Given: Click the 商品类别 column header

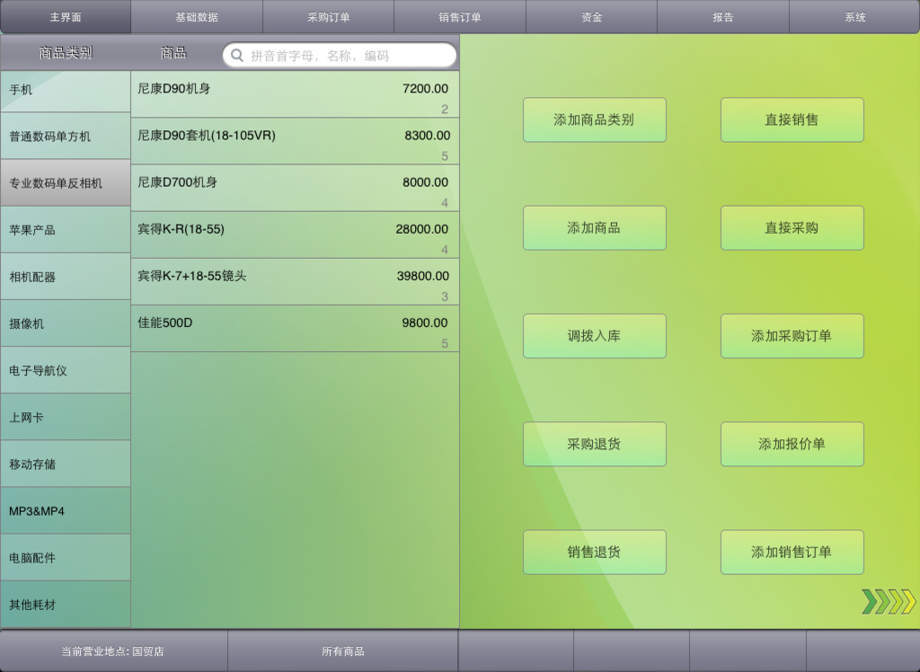Looking at the screenshot, I should (x=66, y=53).
